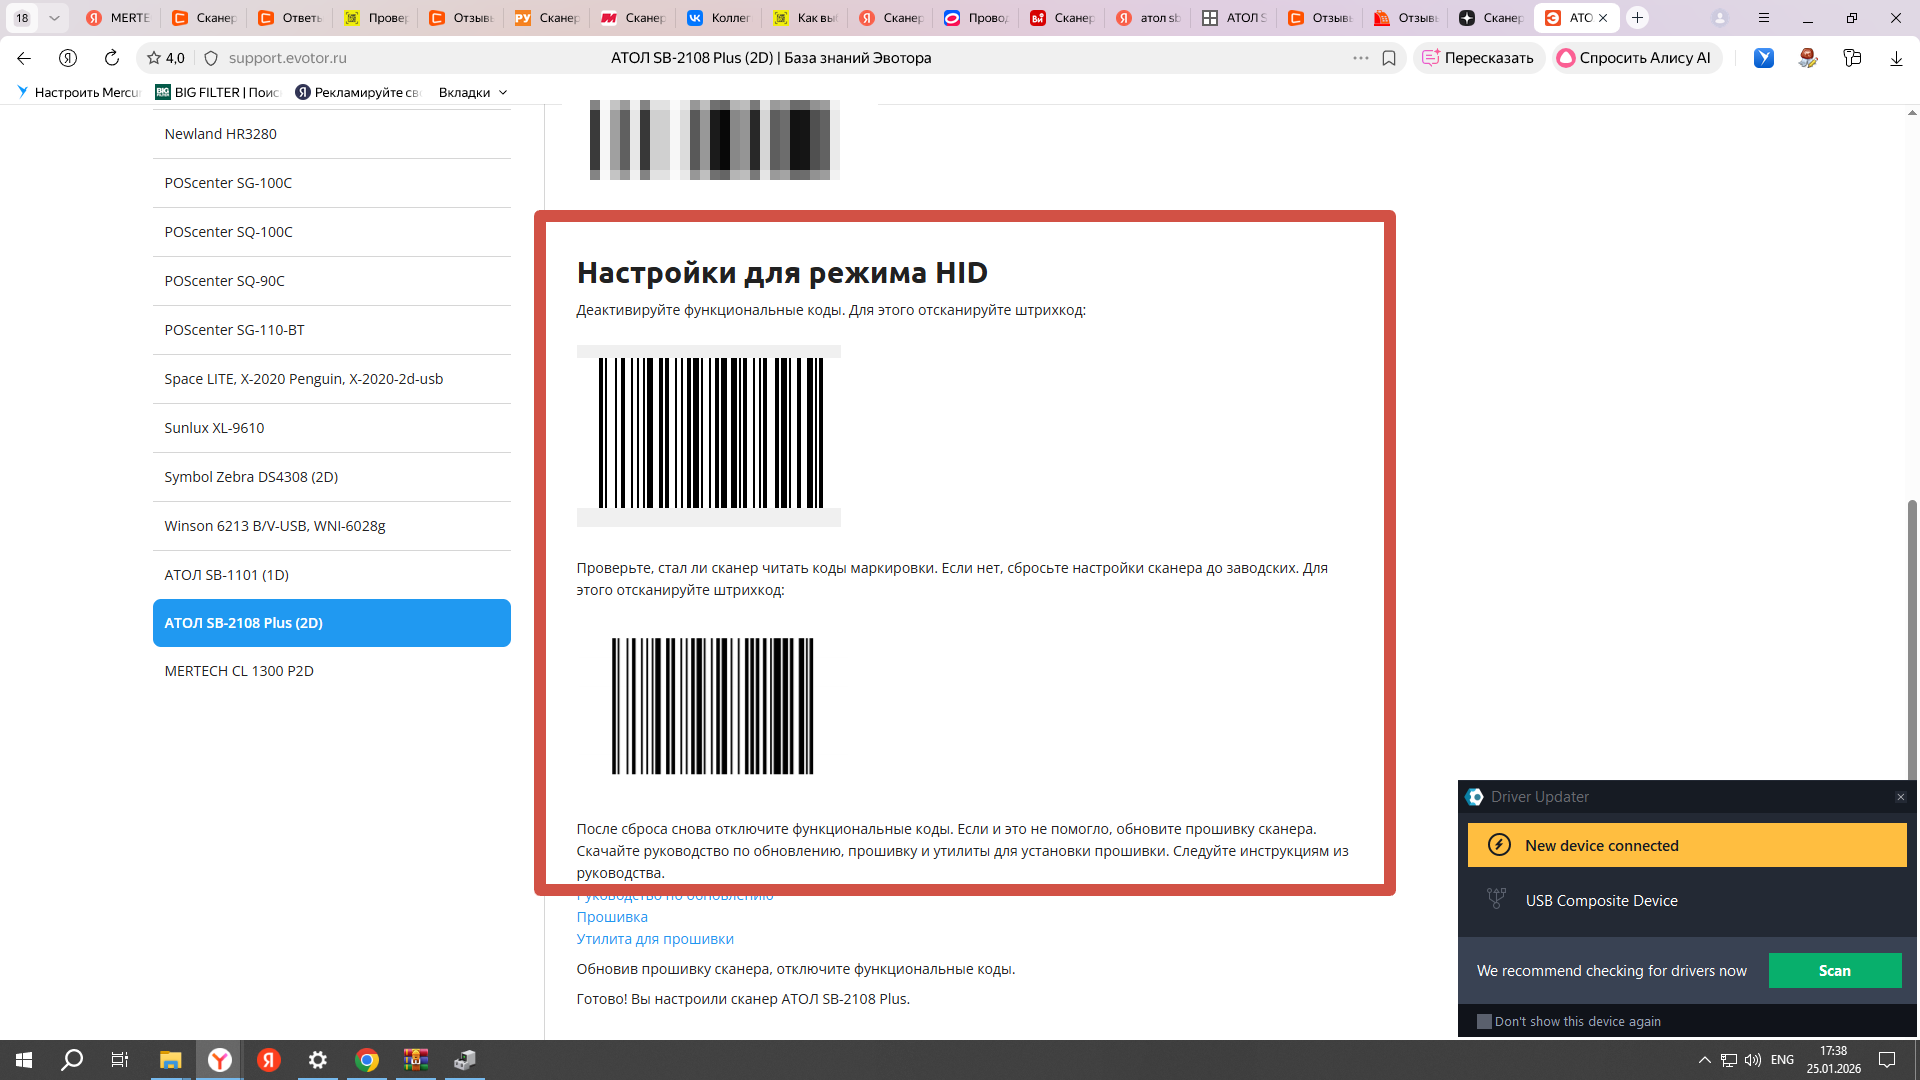Click the Утилита для прошивки link

point(655,939)
